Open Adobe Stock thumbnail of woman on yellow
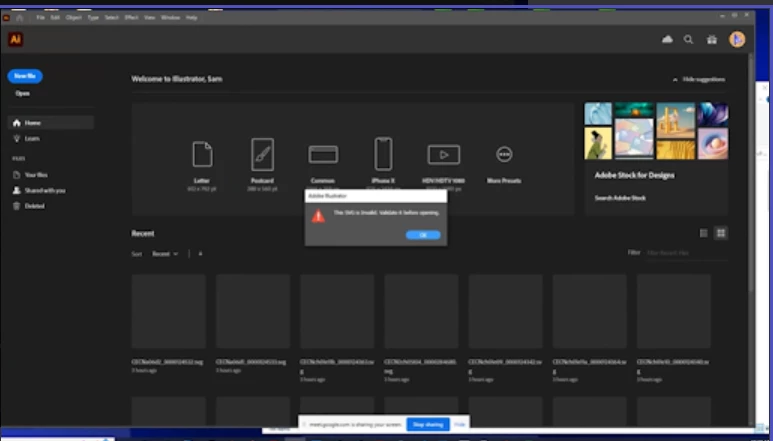This screenshot has width=773, height=441. point(598,143)
